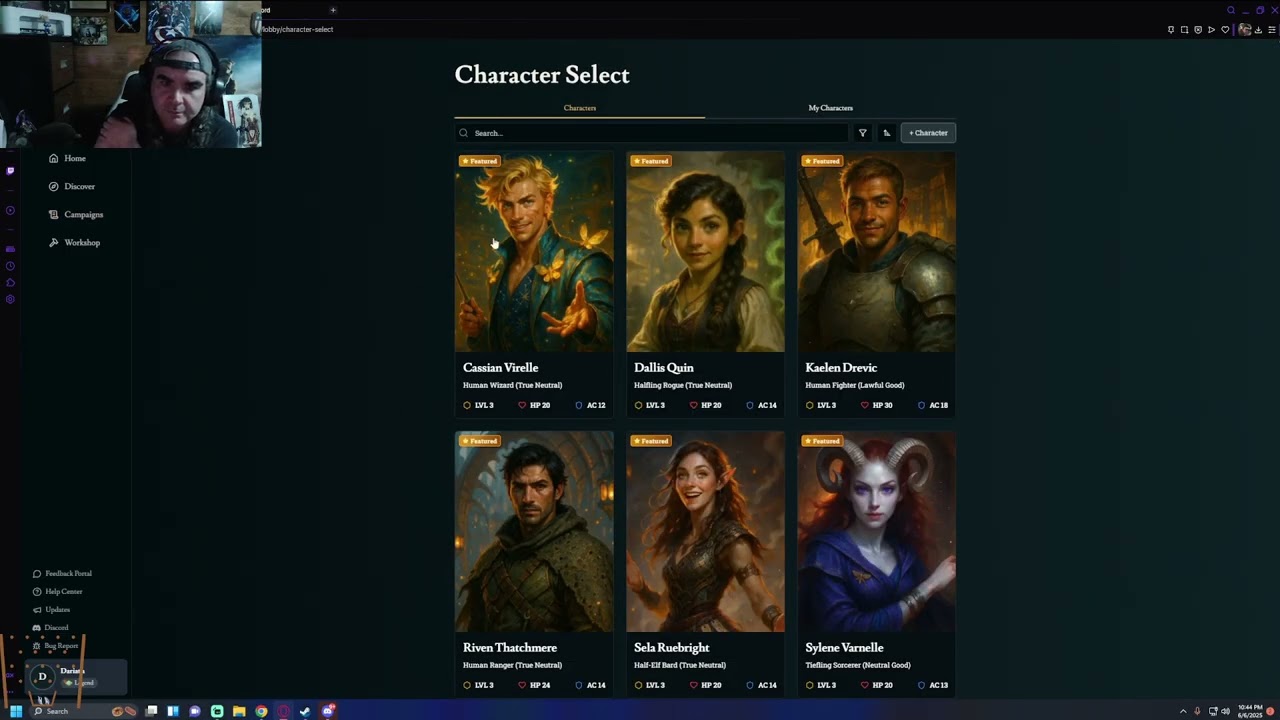Click the browser tab search magnifier
Image resolution: width=1280 pixels, height=720 pixels.
coord(1231,10)
